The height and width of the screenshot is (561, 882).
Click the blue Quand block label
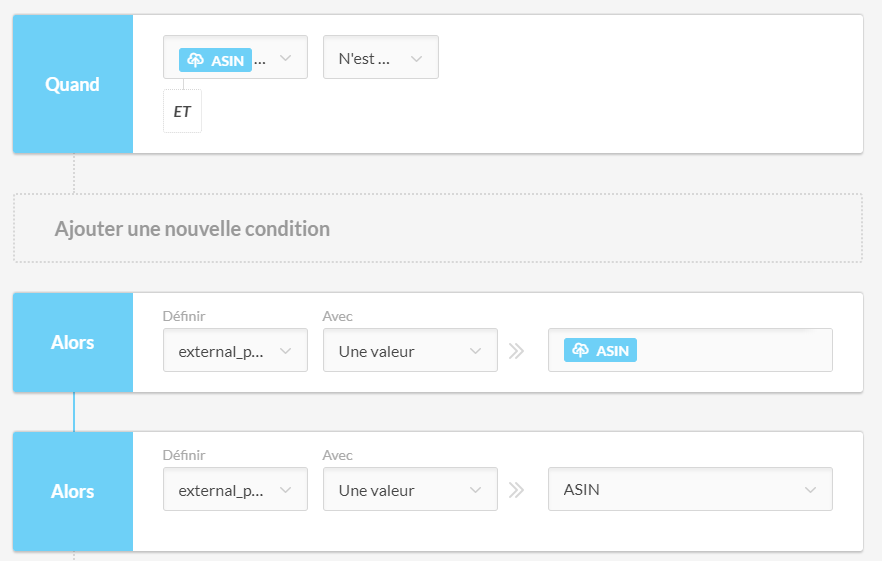coord(72,84)
